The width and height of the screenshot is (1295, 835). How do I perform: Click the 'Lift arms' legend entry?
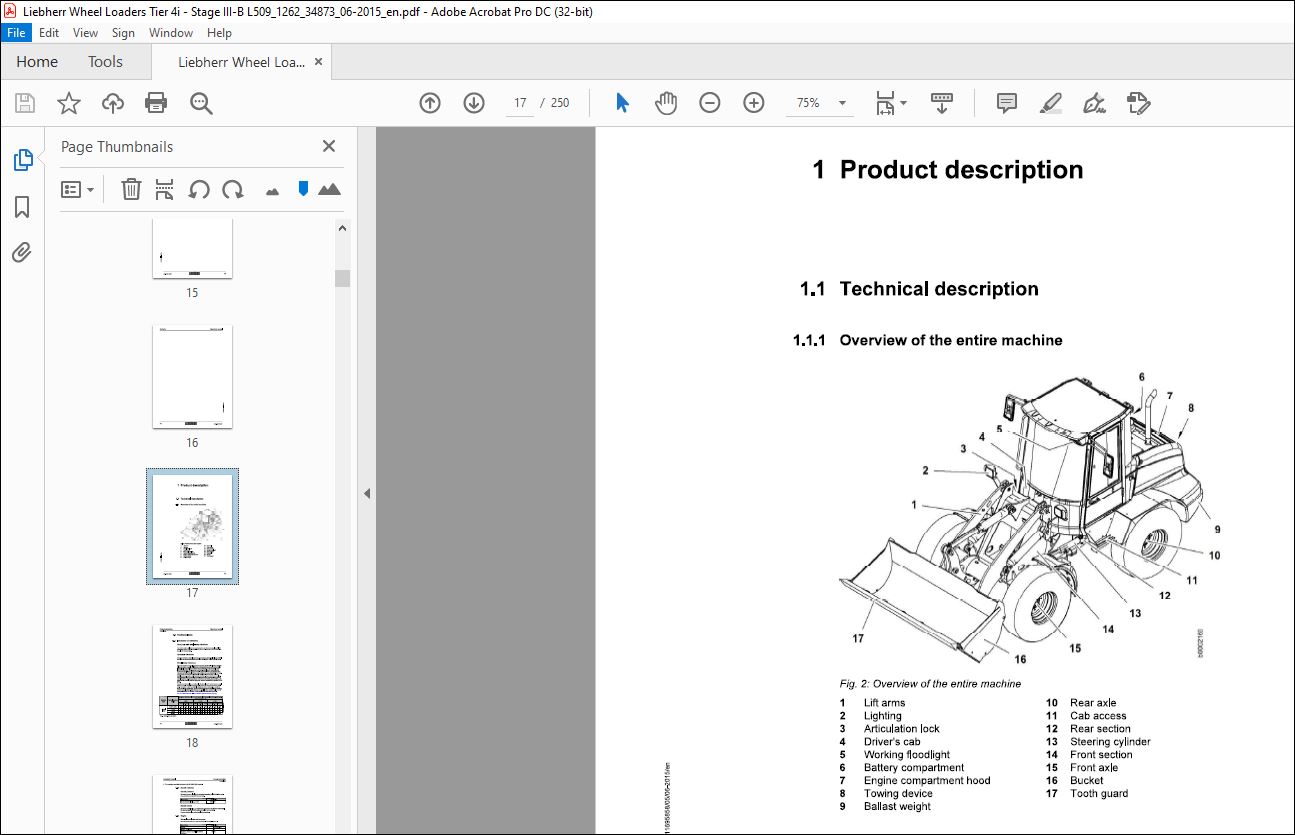coord(884,703)
